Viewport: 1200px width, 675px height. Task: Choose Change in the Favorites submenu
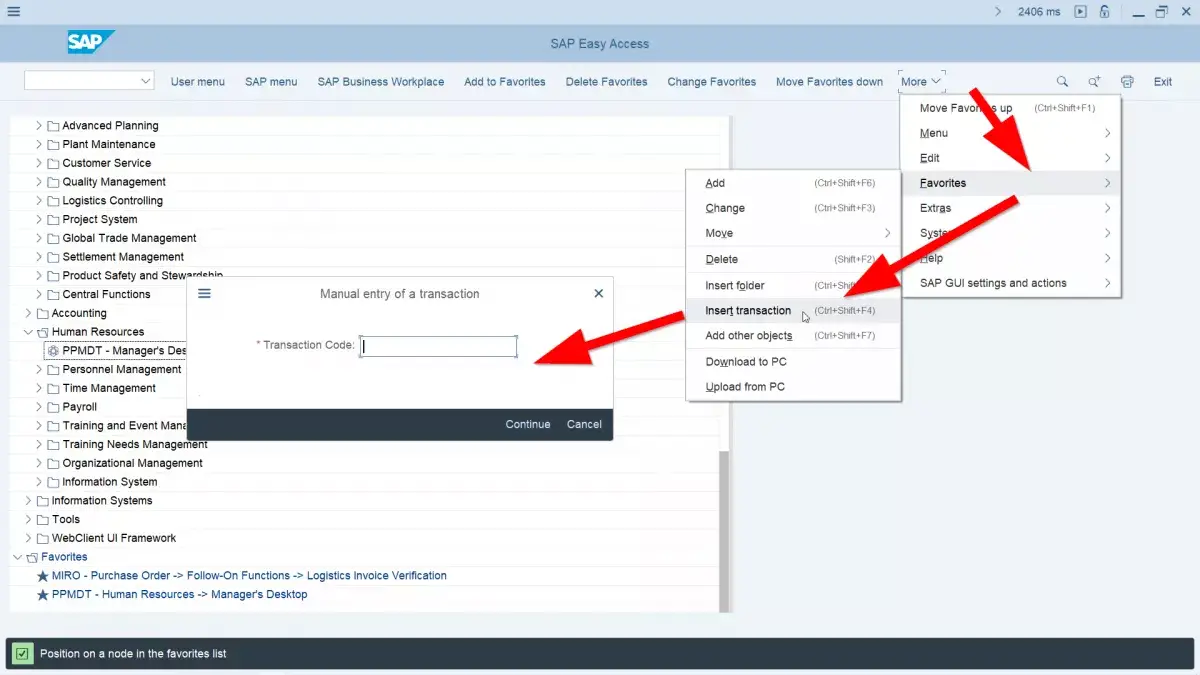793,208
